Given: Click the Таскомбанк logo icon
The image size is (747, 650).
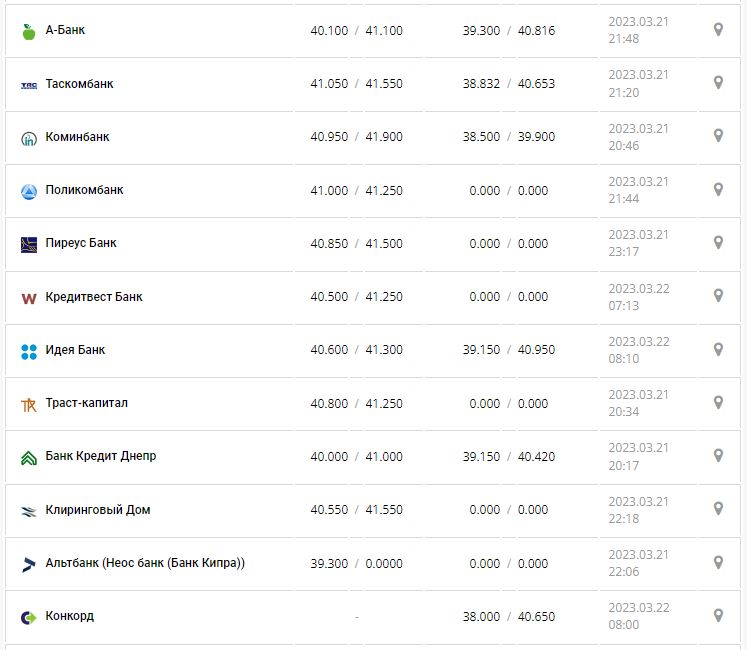Looking at the screenshot, I should click(28, 85).
